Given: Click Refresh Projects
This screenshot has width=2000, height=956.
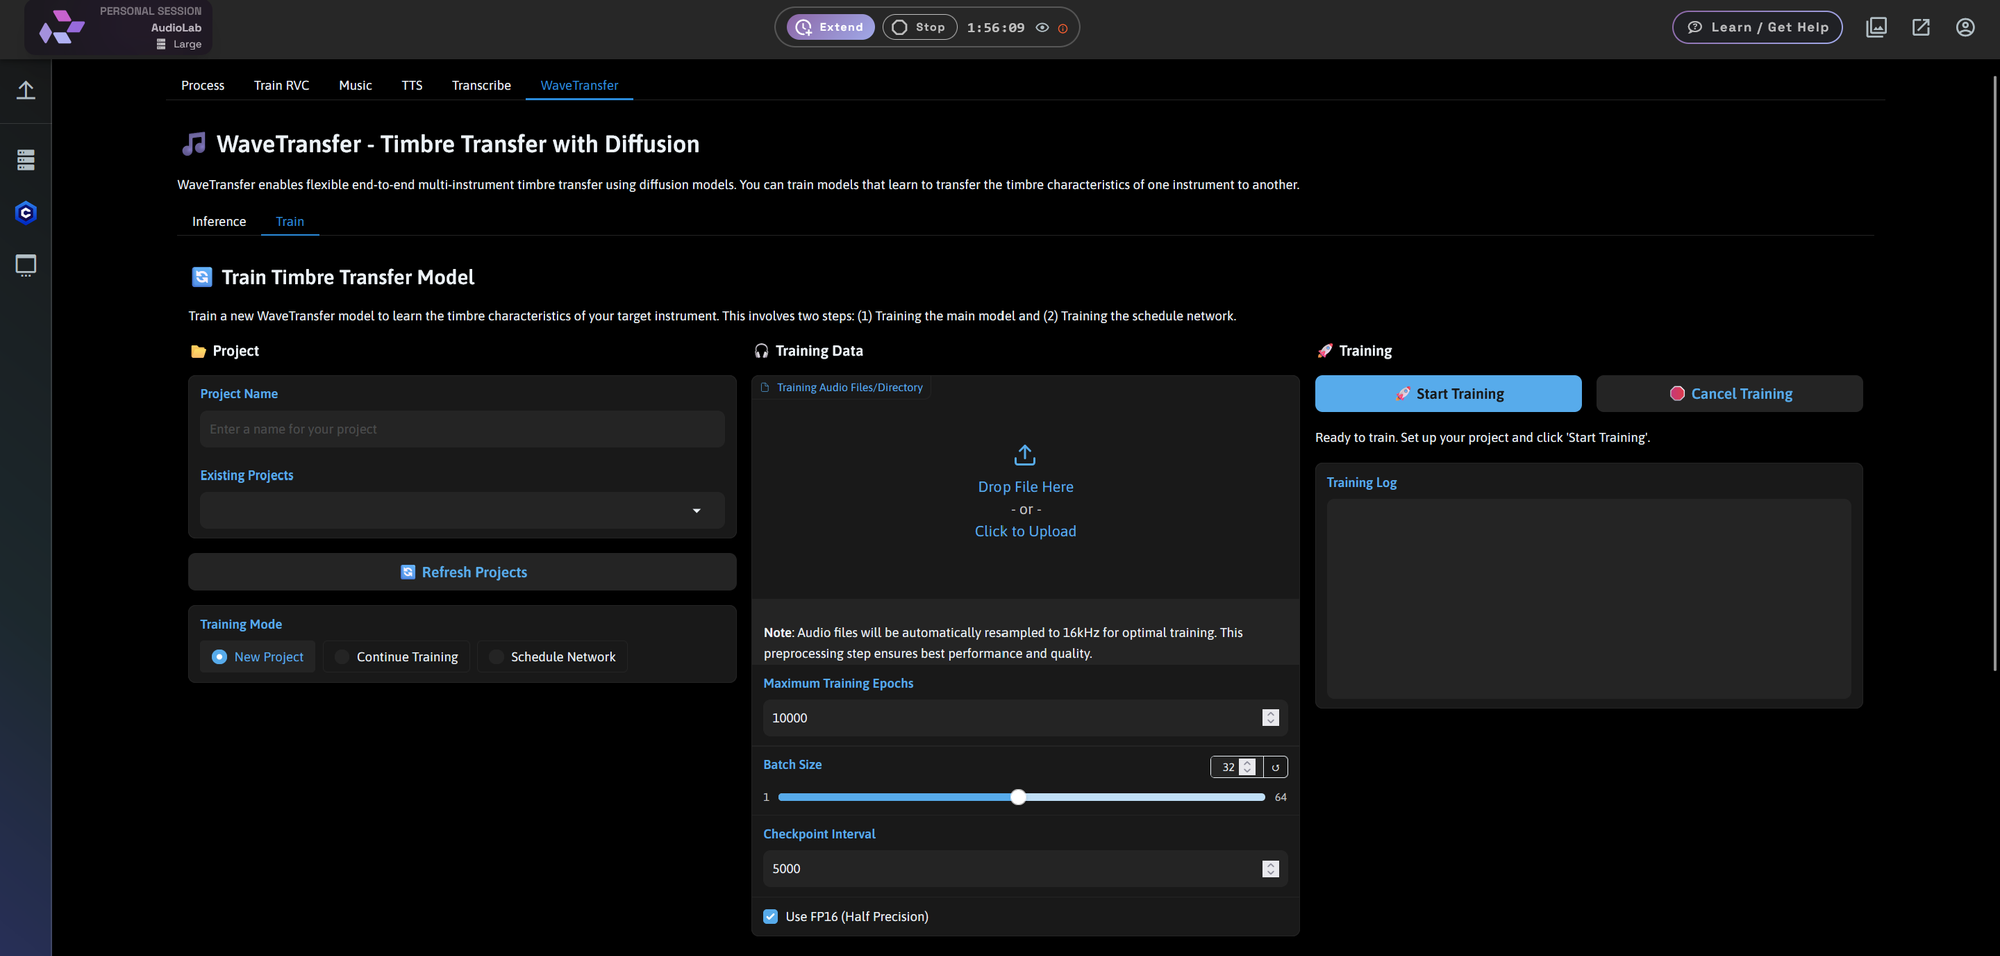Looking at the screenshot, I should (462, 572).
